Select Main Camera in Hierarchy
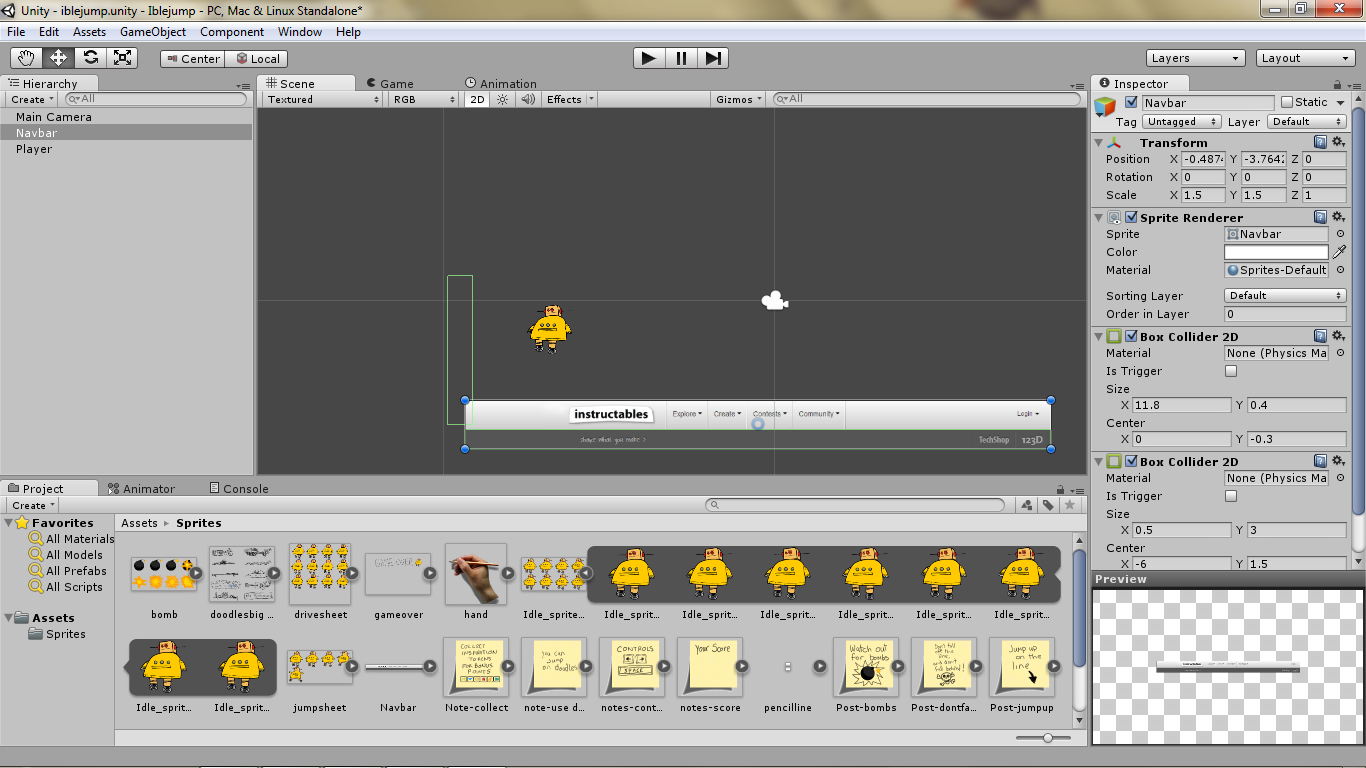The width and height of the screenshot is (1366, 768). click(x=53, y=117)
